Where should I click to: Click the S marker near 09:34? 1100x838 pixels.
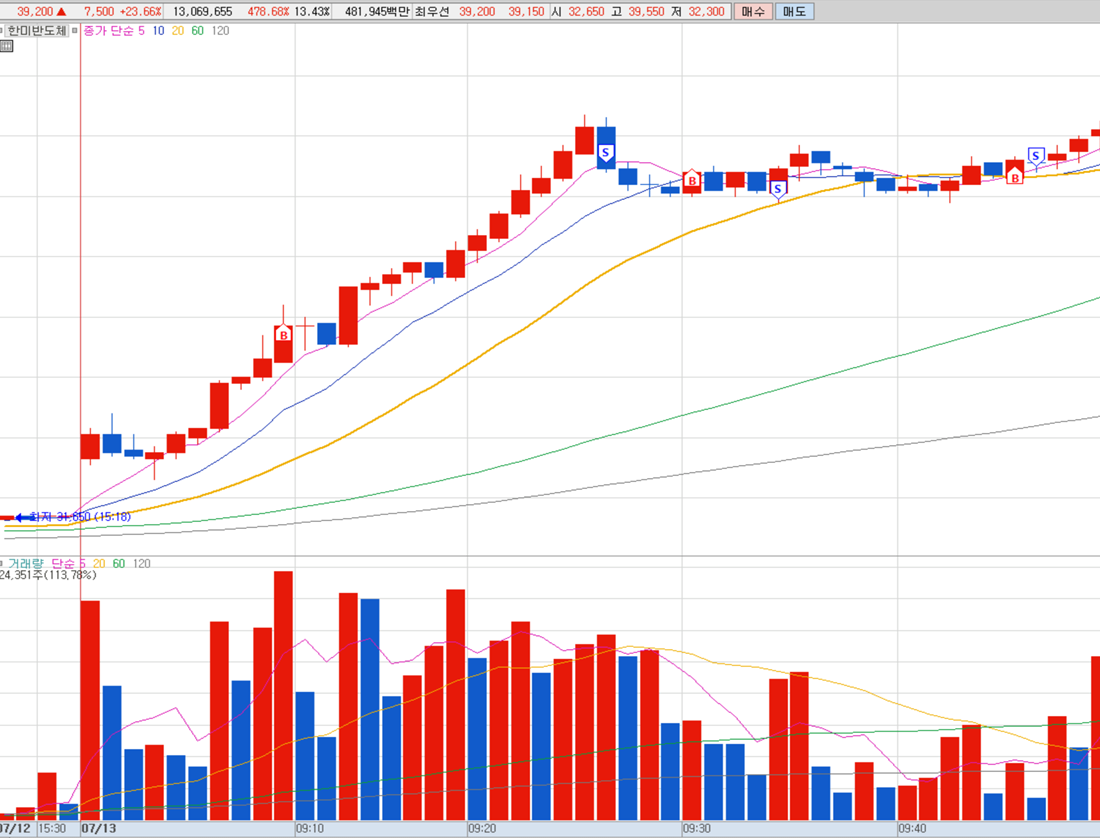(x=777, y=189)
